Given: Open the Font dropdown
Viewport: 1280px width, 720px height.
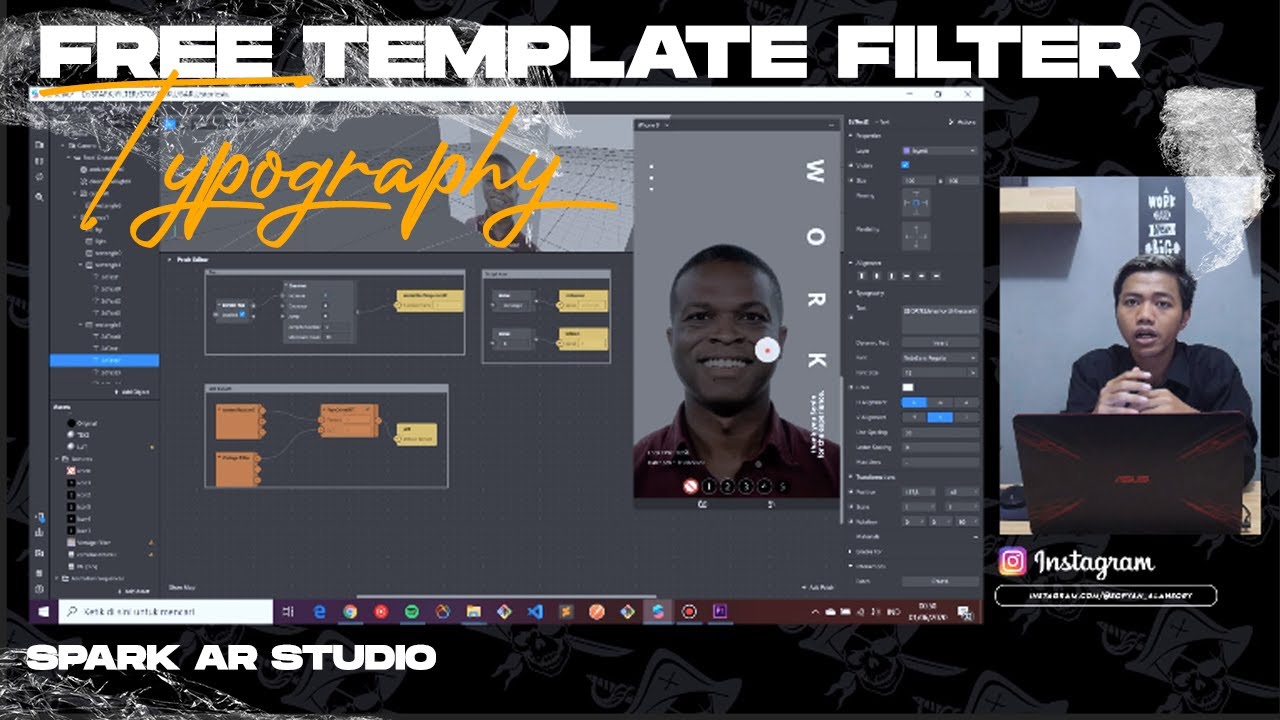Looking at the screenshot, I should click(x=939, y=357).
